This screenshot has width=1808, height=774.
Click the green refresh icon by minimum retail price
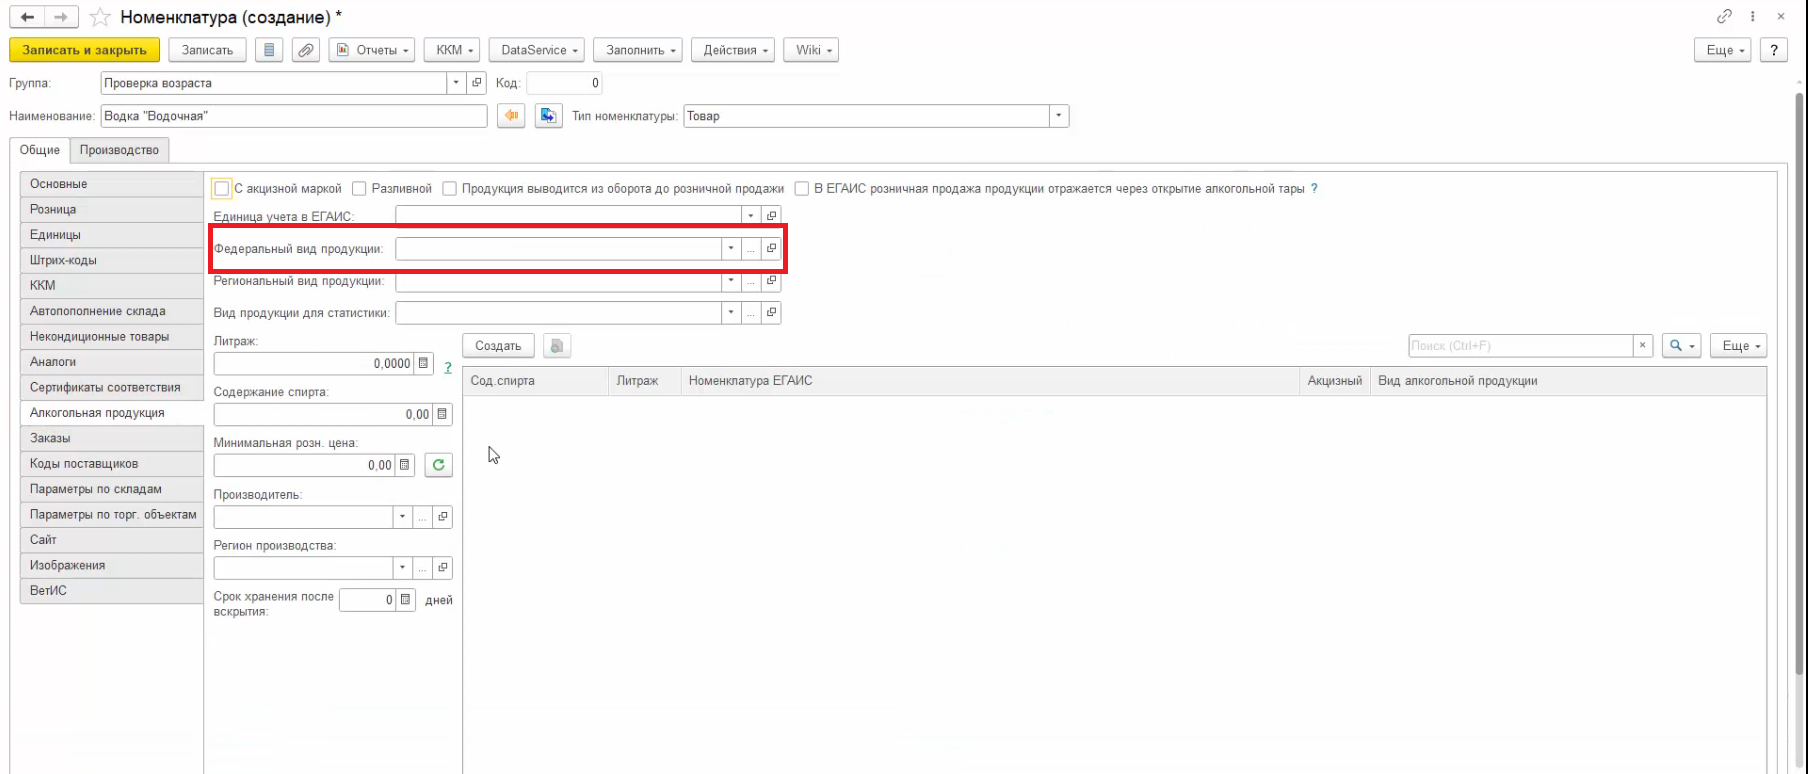point(438,465)
